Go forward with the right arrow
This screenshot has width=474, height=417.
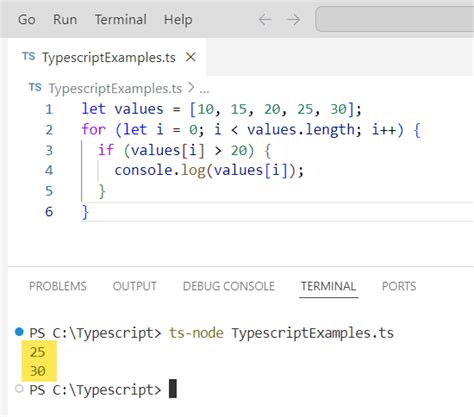click(x=293, y=20)
